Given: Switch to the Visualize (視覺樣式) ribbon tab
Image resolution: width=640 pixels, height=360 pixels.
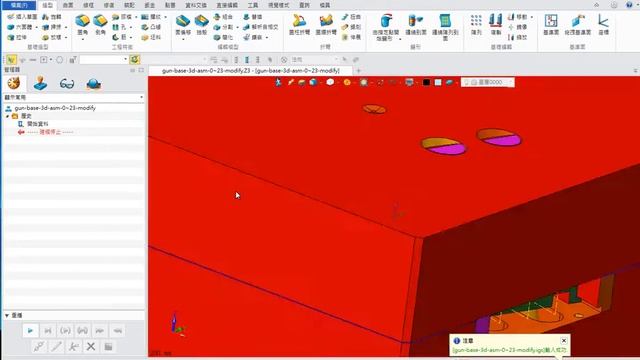Looking at the screenshot, I should tap(278, 5).
